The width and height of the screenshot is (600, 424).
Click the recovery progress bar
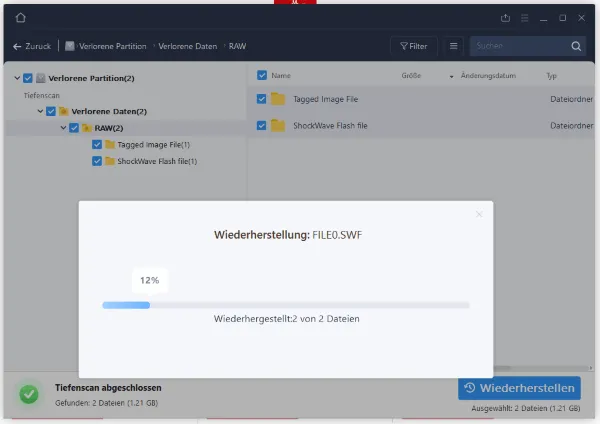coord(286,304)
